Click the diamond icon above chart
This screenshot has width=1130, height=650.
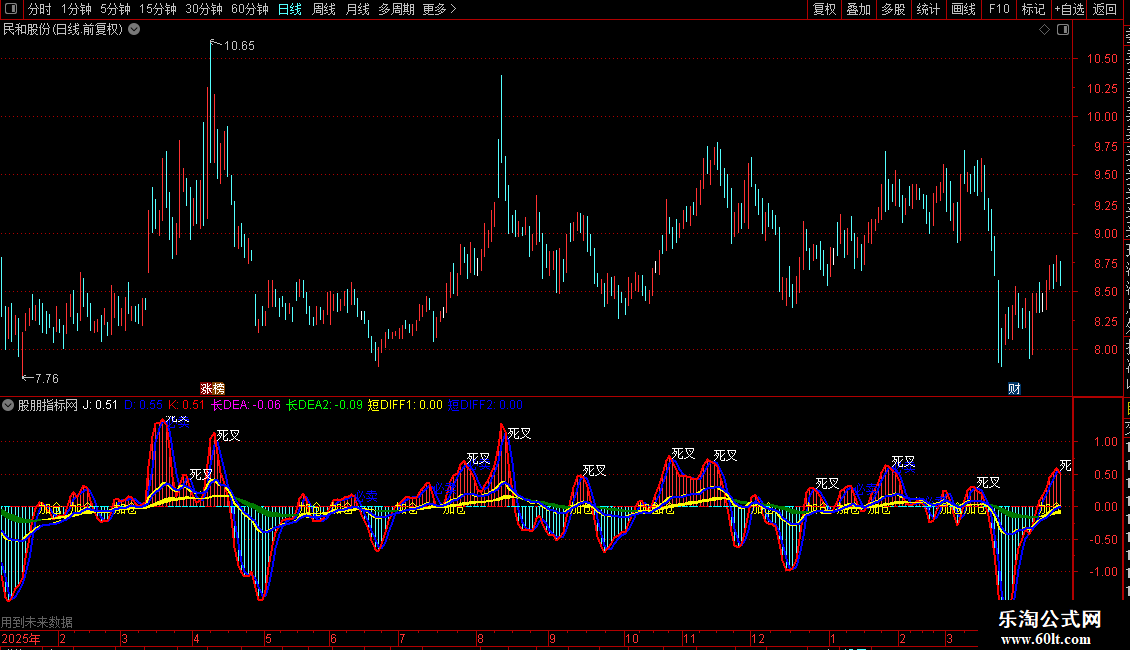1044,30
